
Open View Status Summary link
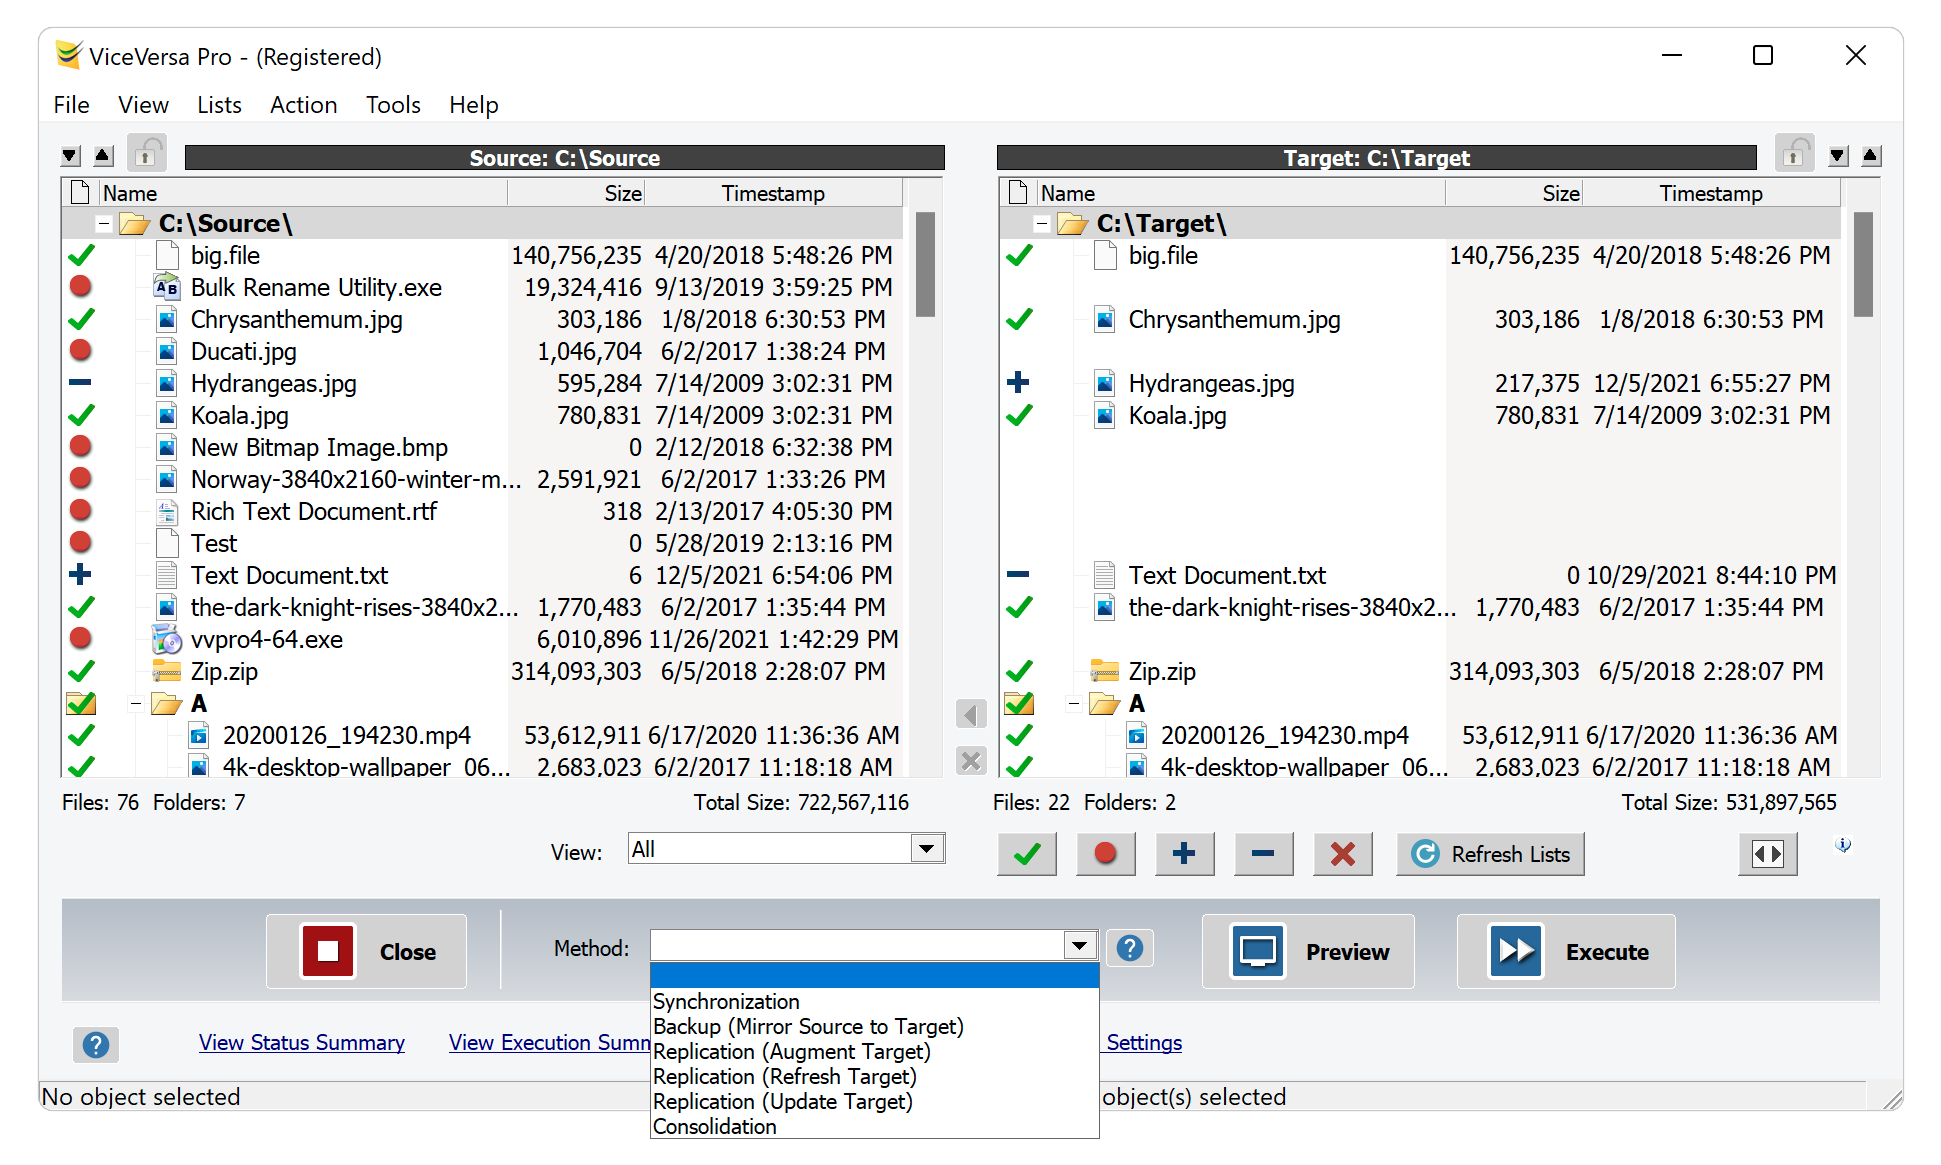pos(302,1043)
